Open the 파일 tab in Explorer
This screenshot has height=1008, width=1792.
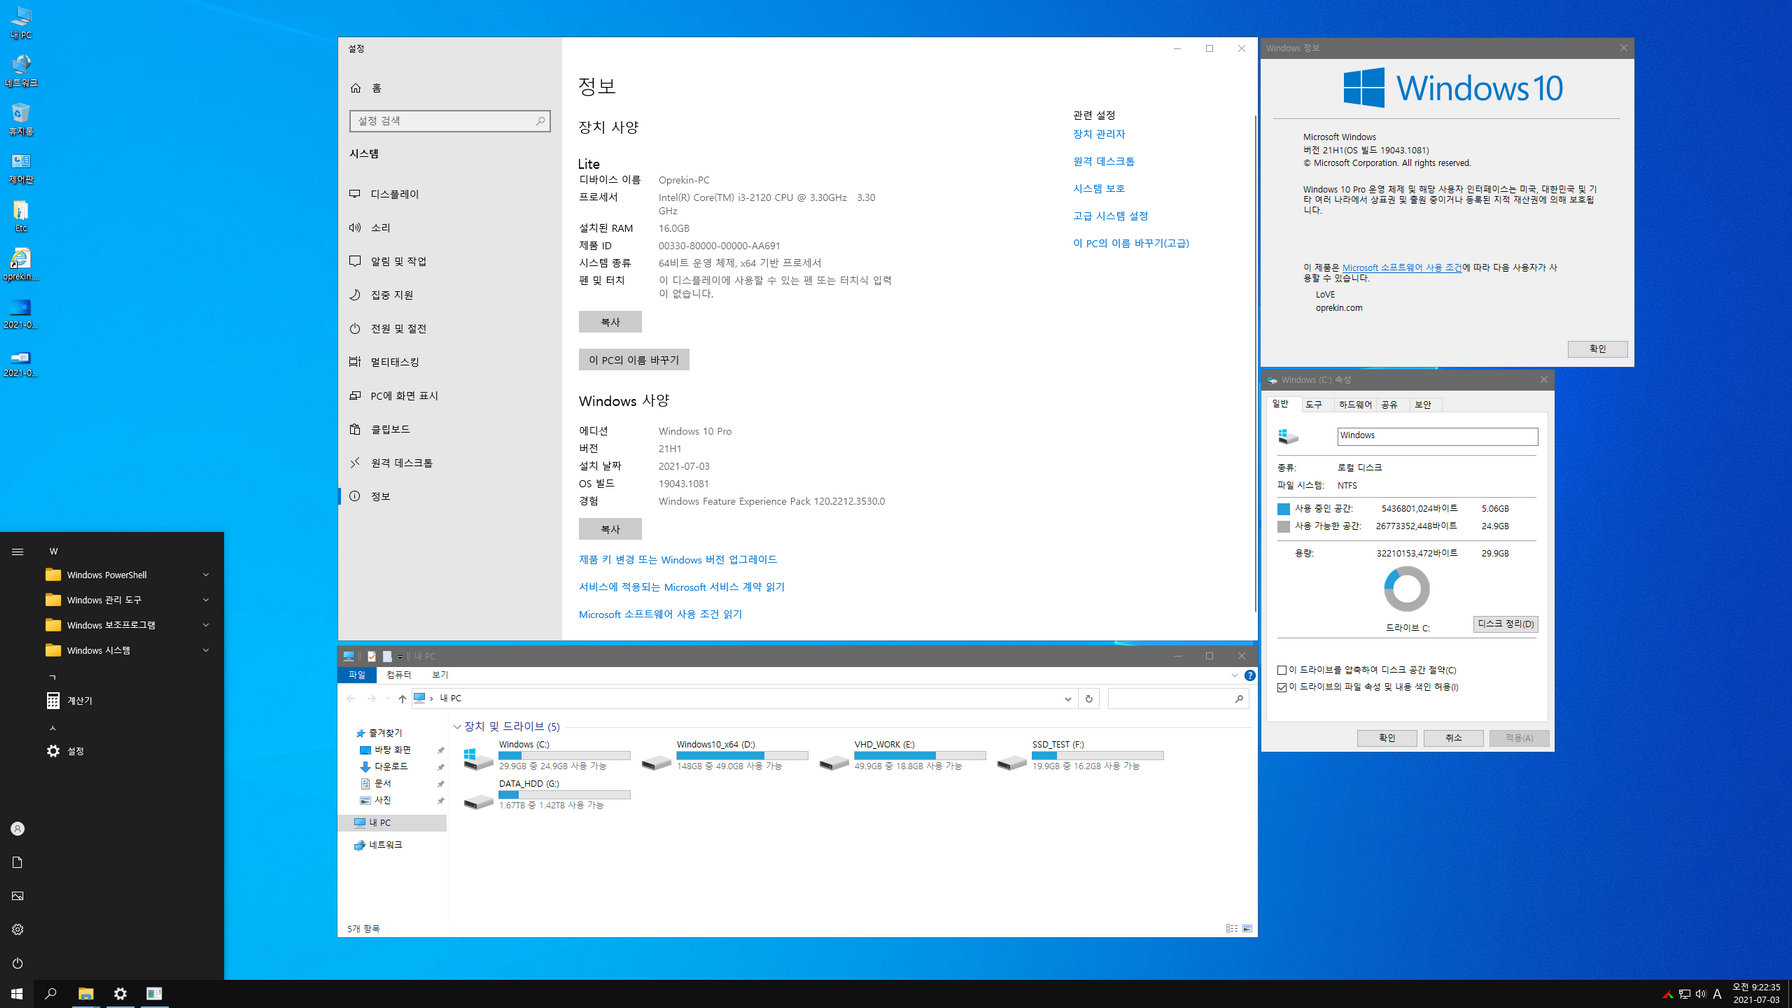pyautogui.click(x=357, y=675)
